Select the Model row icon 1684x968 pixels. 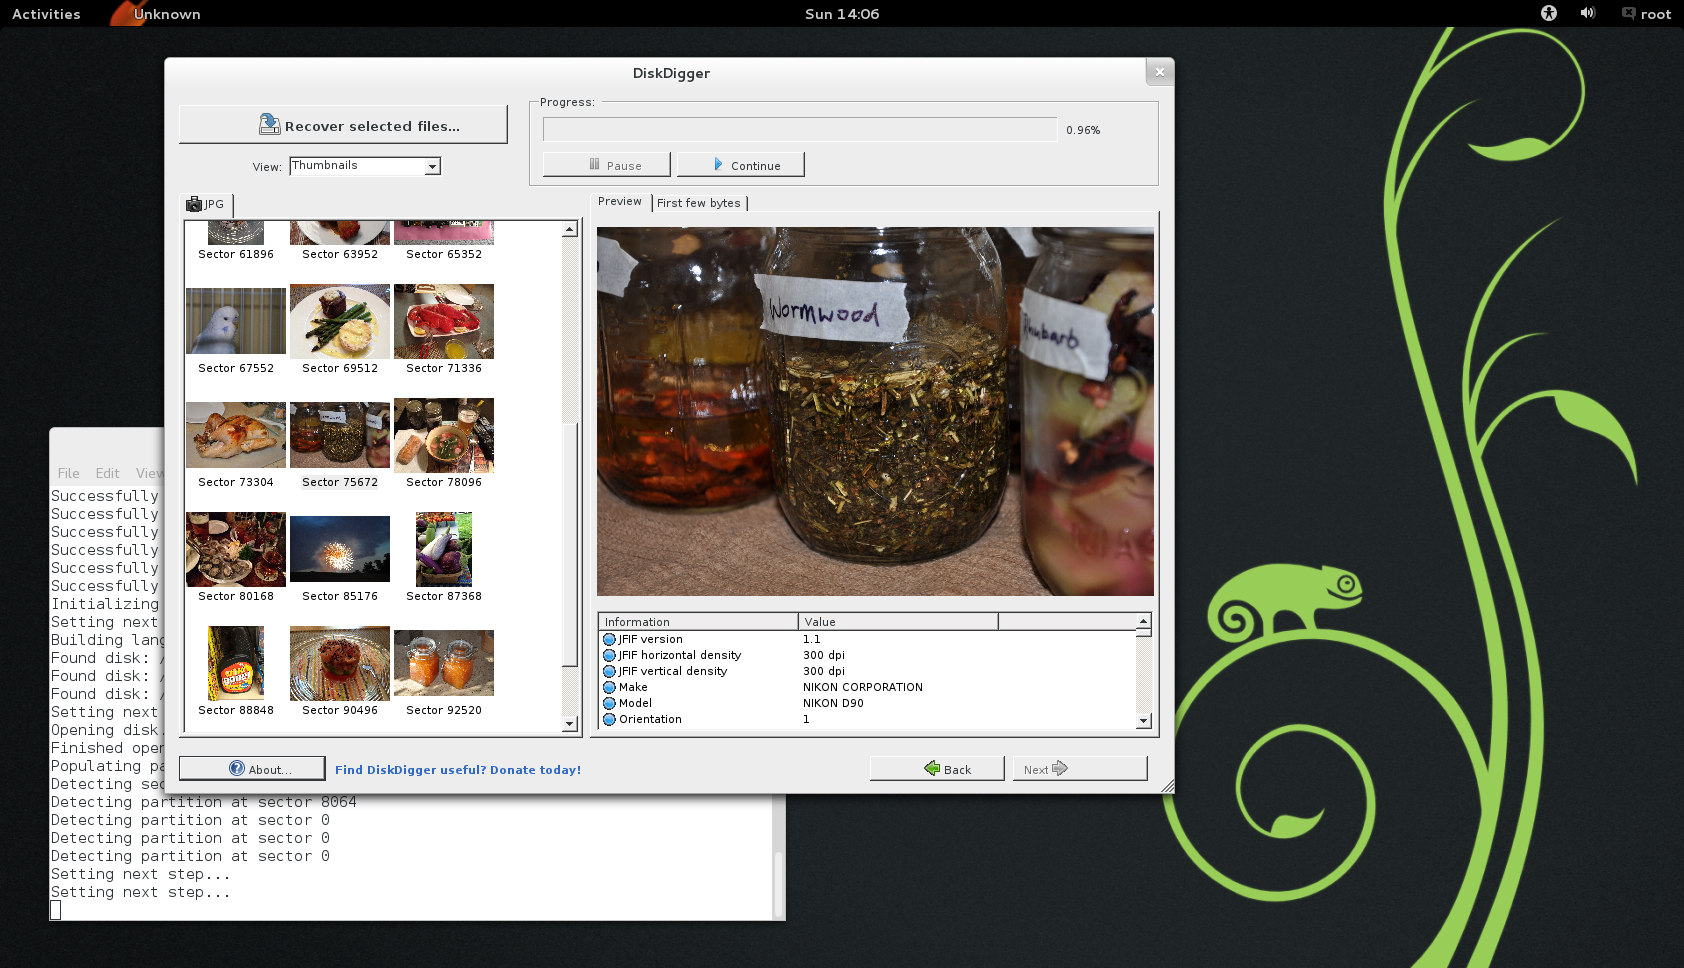609,703
